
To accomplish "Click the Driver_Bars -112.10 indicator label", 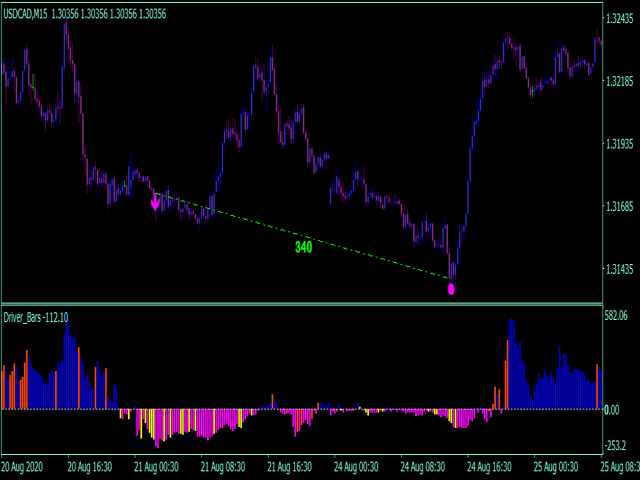I will click(x=36, y=317).
